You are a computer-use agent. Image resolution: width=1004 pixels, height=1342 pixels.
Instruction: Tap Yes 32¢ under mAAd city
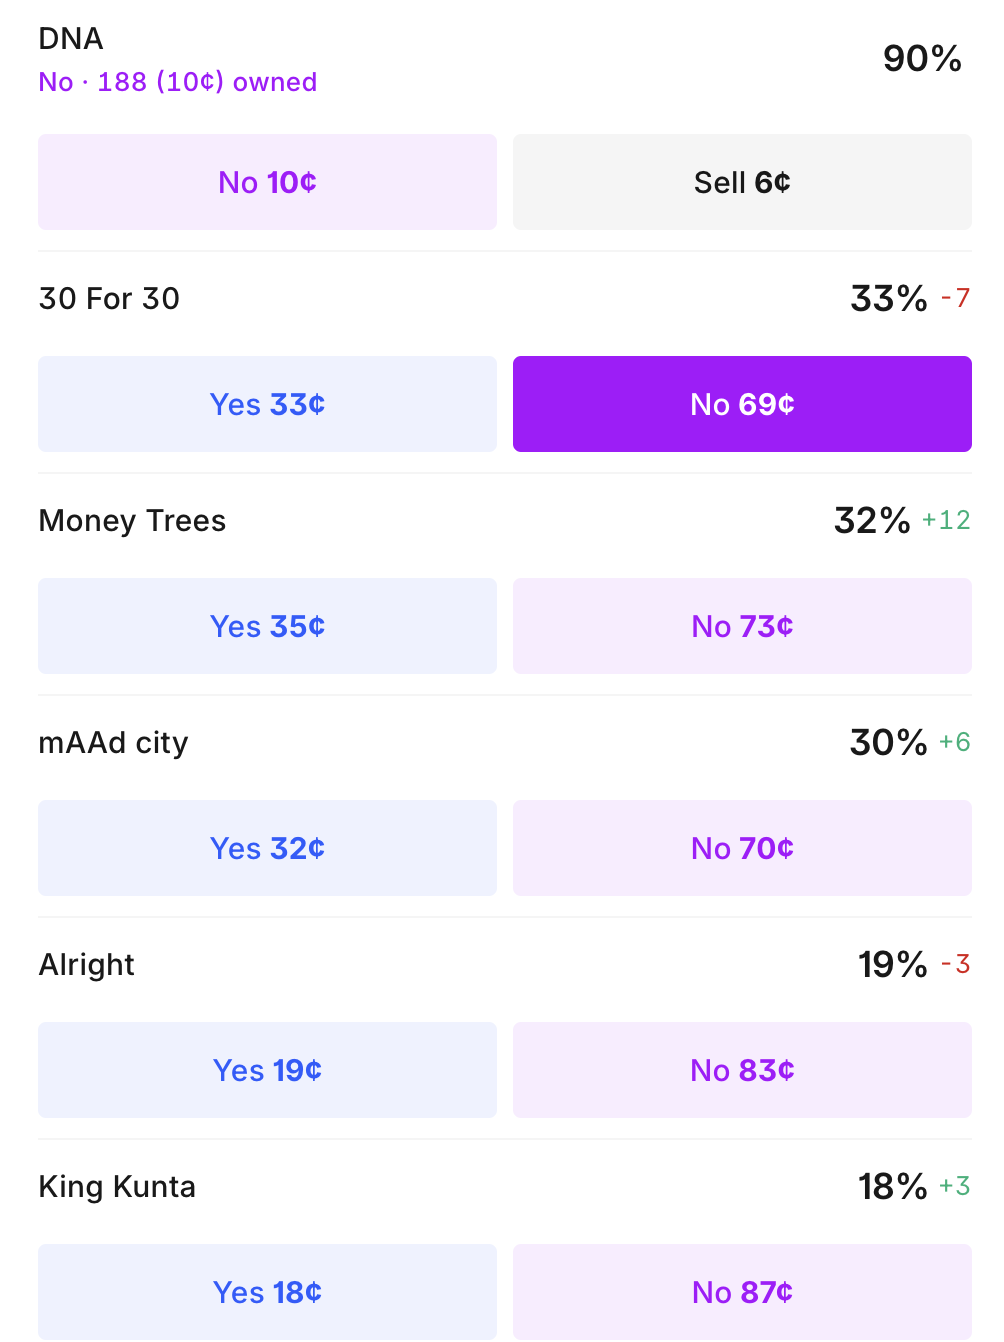(x=267, y=848)
